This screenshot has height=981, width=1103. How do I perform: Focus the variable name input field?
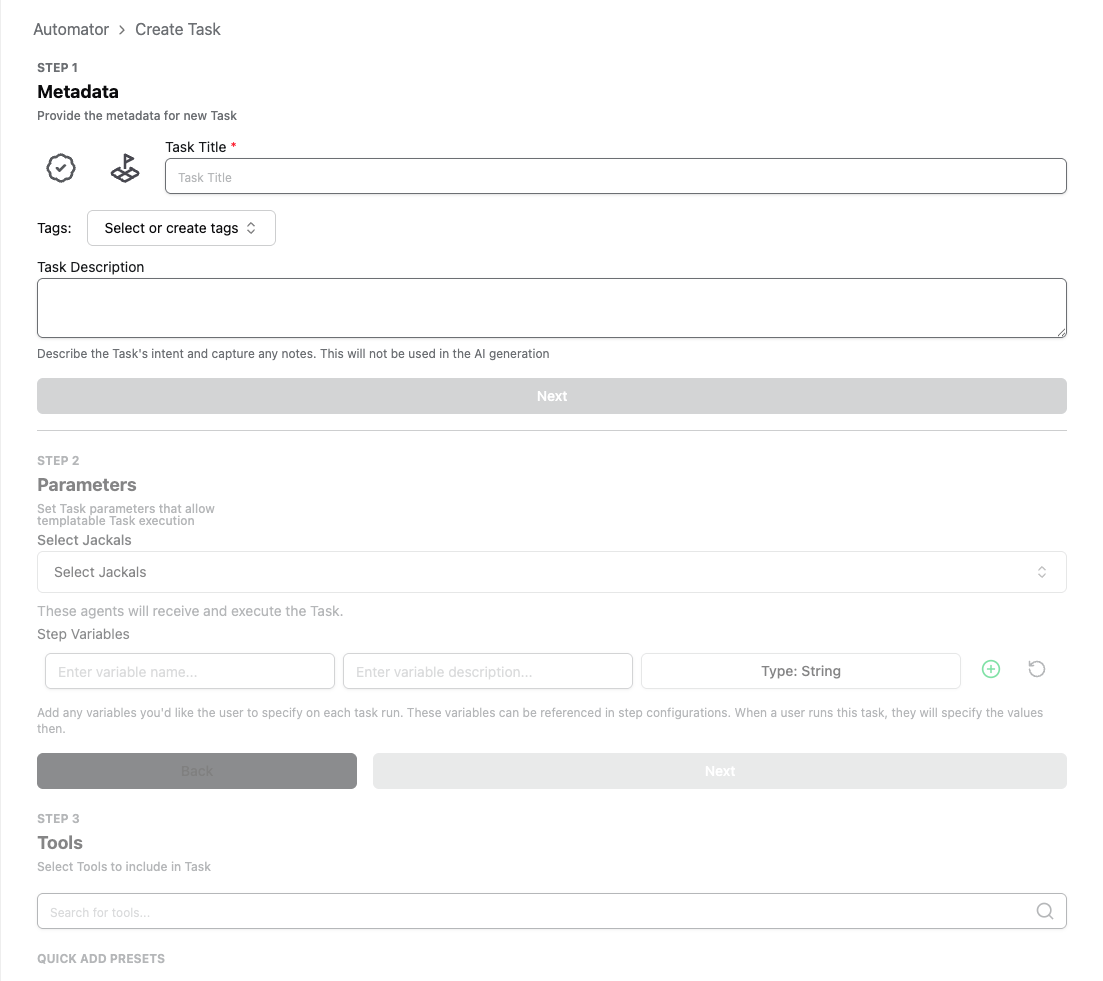190,671
